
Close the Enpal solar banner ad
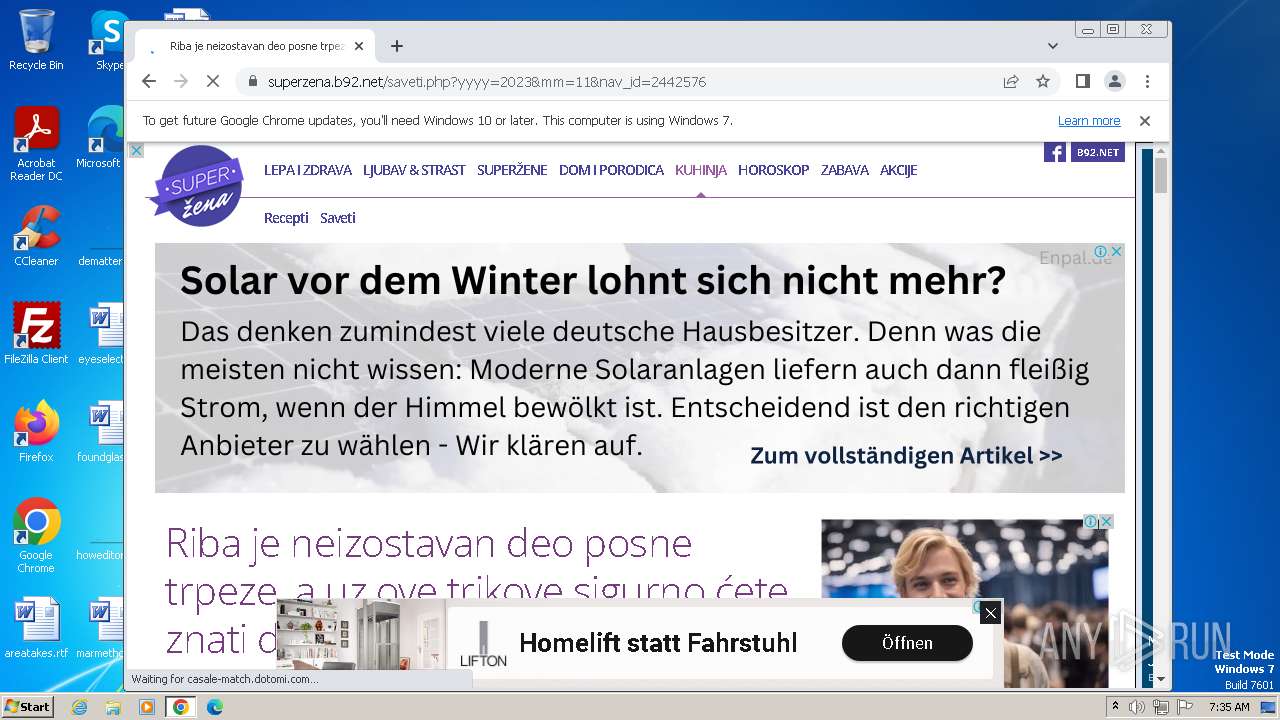pyautogui.click(x=1117, y=251)
